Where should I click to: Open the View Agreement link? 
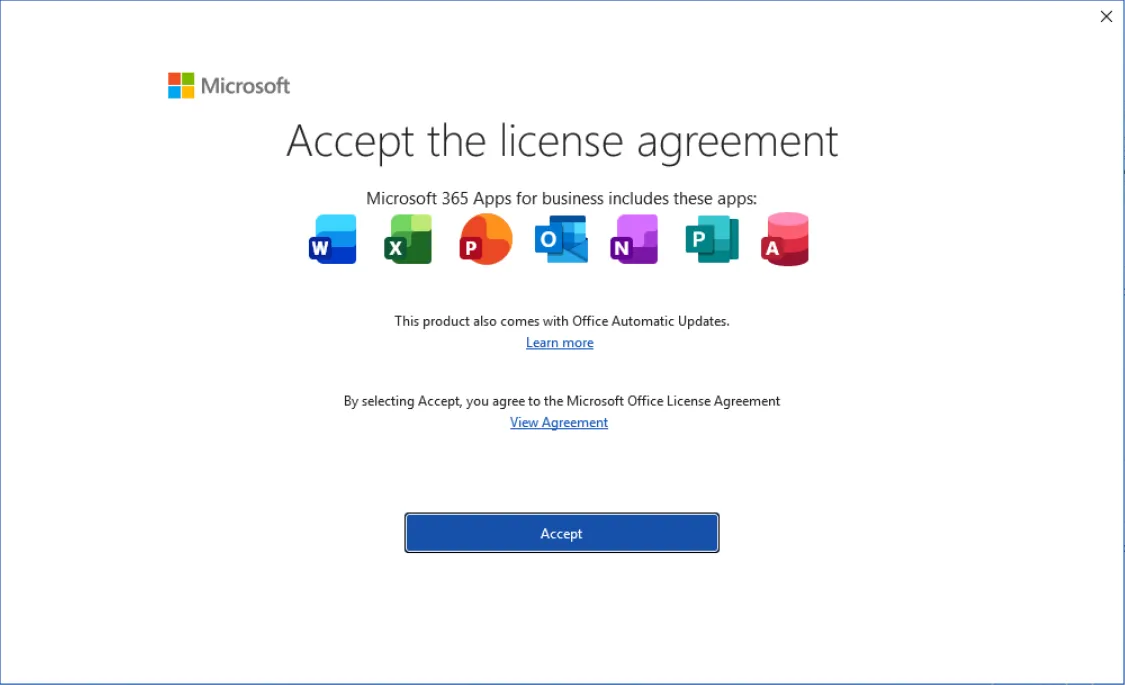559,422
